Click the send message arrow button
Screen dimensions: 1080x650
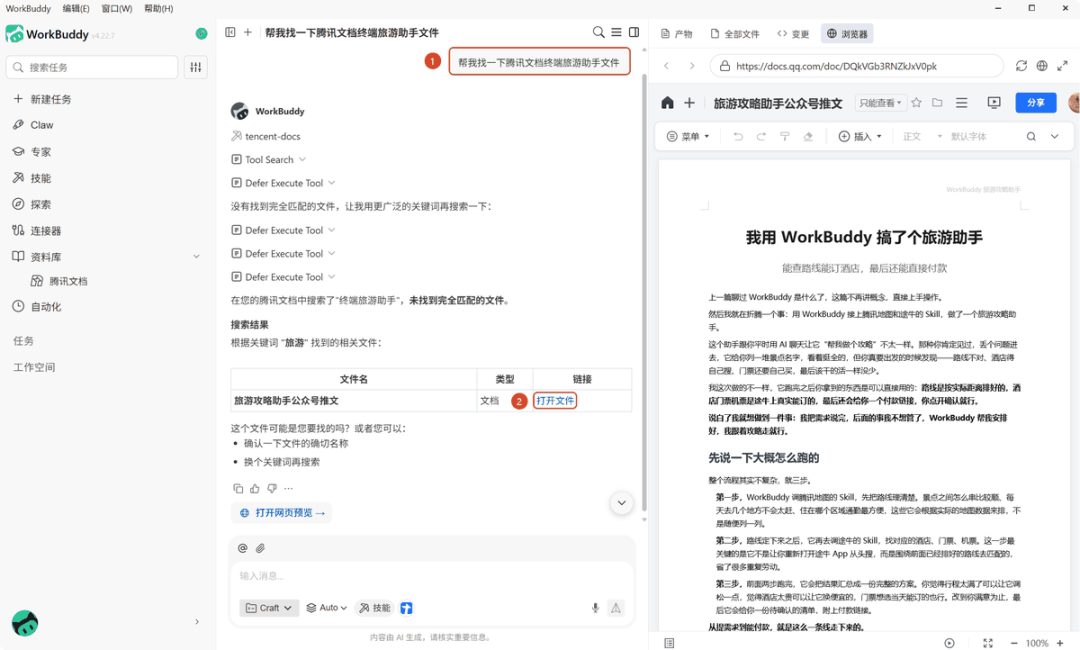[x=616, y=608]
